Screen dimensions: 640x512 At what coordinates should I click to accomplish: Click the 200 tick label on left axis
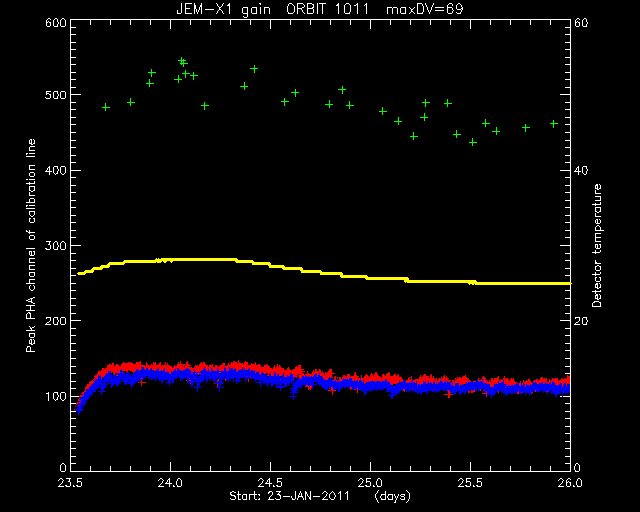coord(56,321)
